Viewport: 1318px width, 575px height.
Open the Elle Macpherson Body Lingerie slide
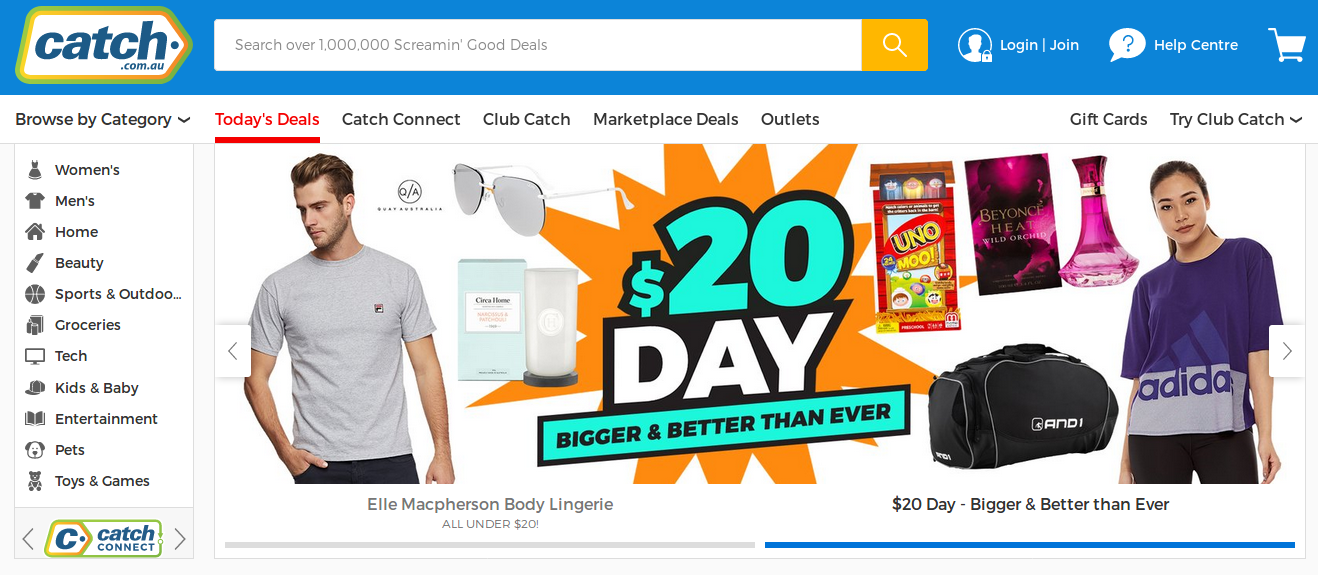click(x=490, y=504)
